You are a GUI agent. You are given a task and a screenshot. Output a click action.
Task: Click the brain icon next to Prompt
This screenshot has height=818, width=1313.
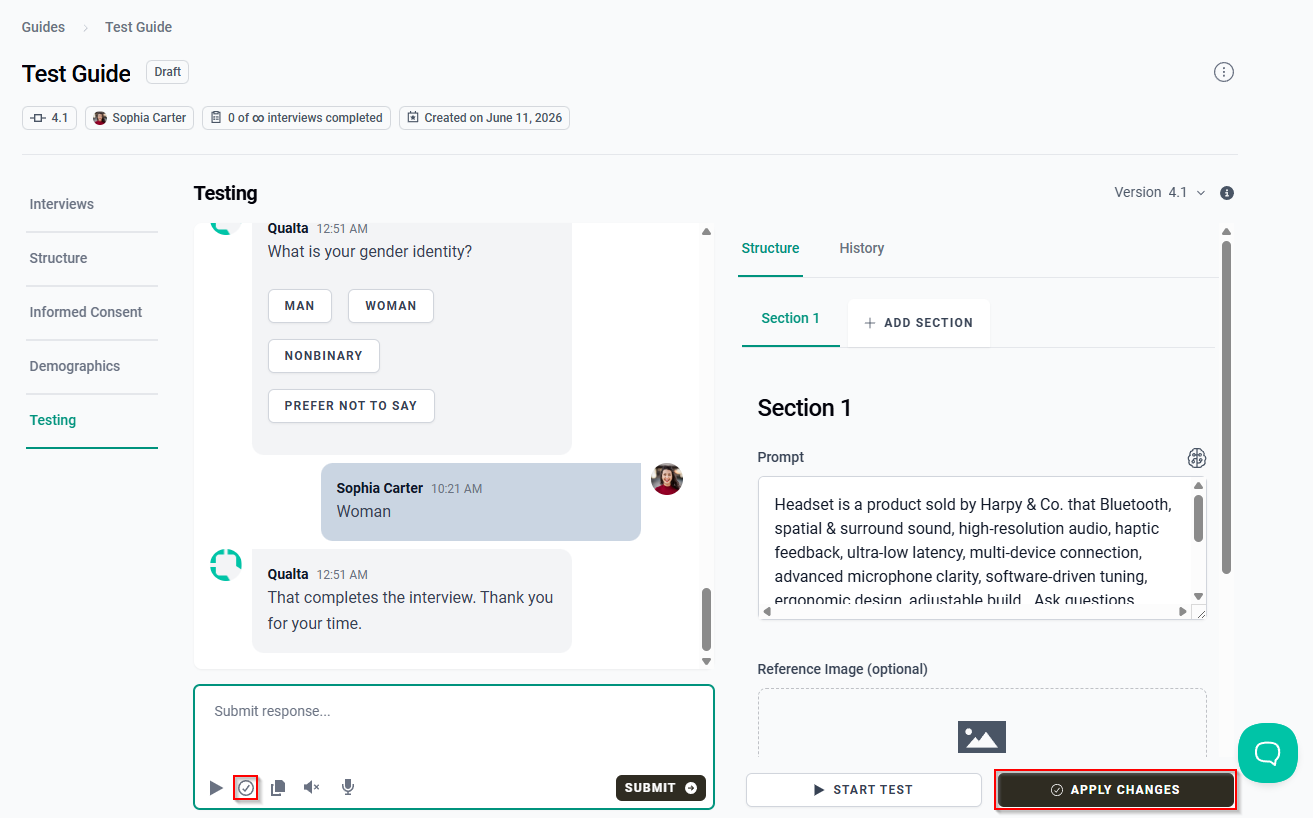(x=1196, y=458)
